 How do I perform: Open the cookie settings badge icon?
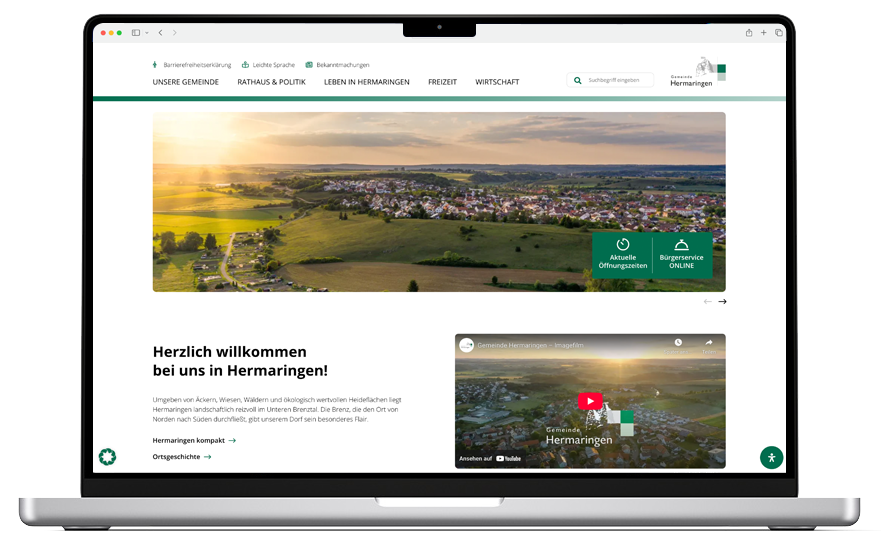107,456
